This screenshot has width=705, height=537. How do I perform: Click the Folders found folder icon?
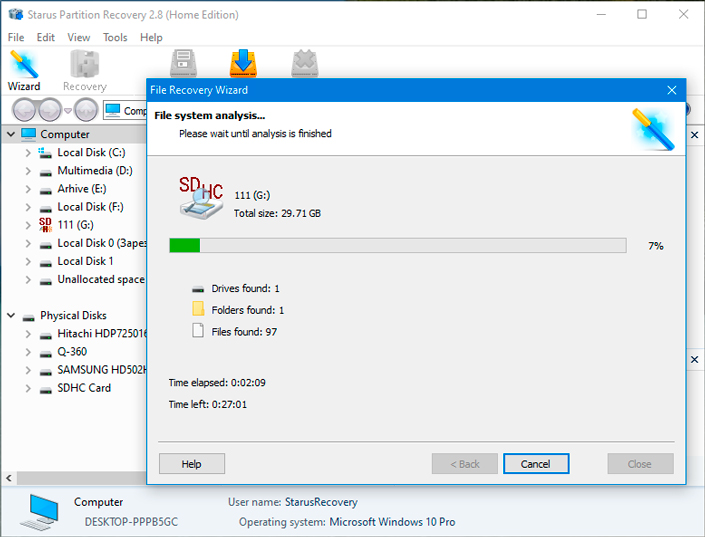pyautogui.click(x=198, y=309)
